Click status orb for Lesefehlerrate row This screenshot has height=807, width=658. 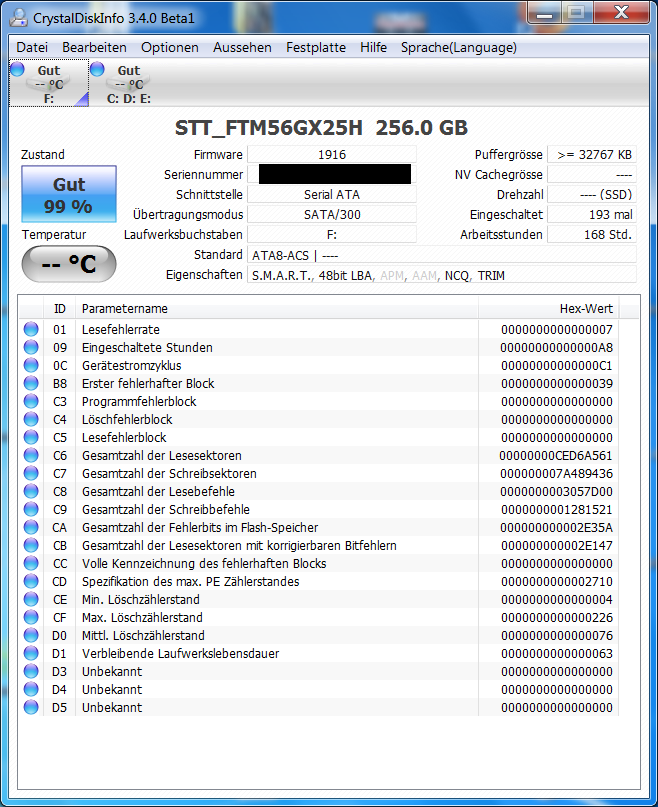tap(31, 329)
